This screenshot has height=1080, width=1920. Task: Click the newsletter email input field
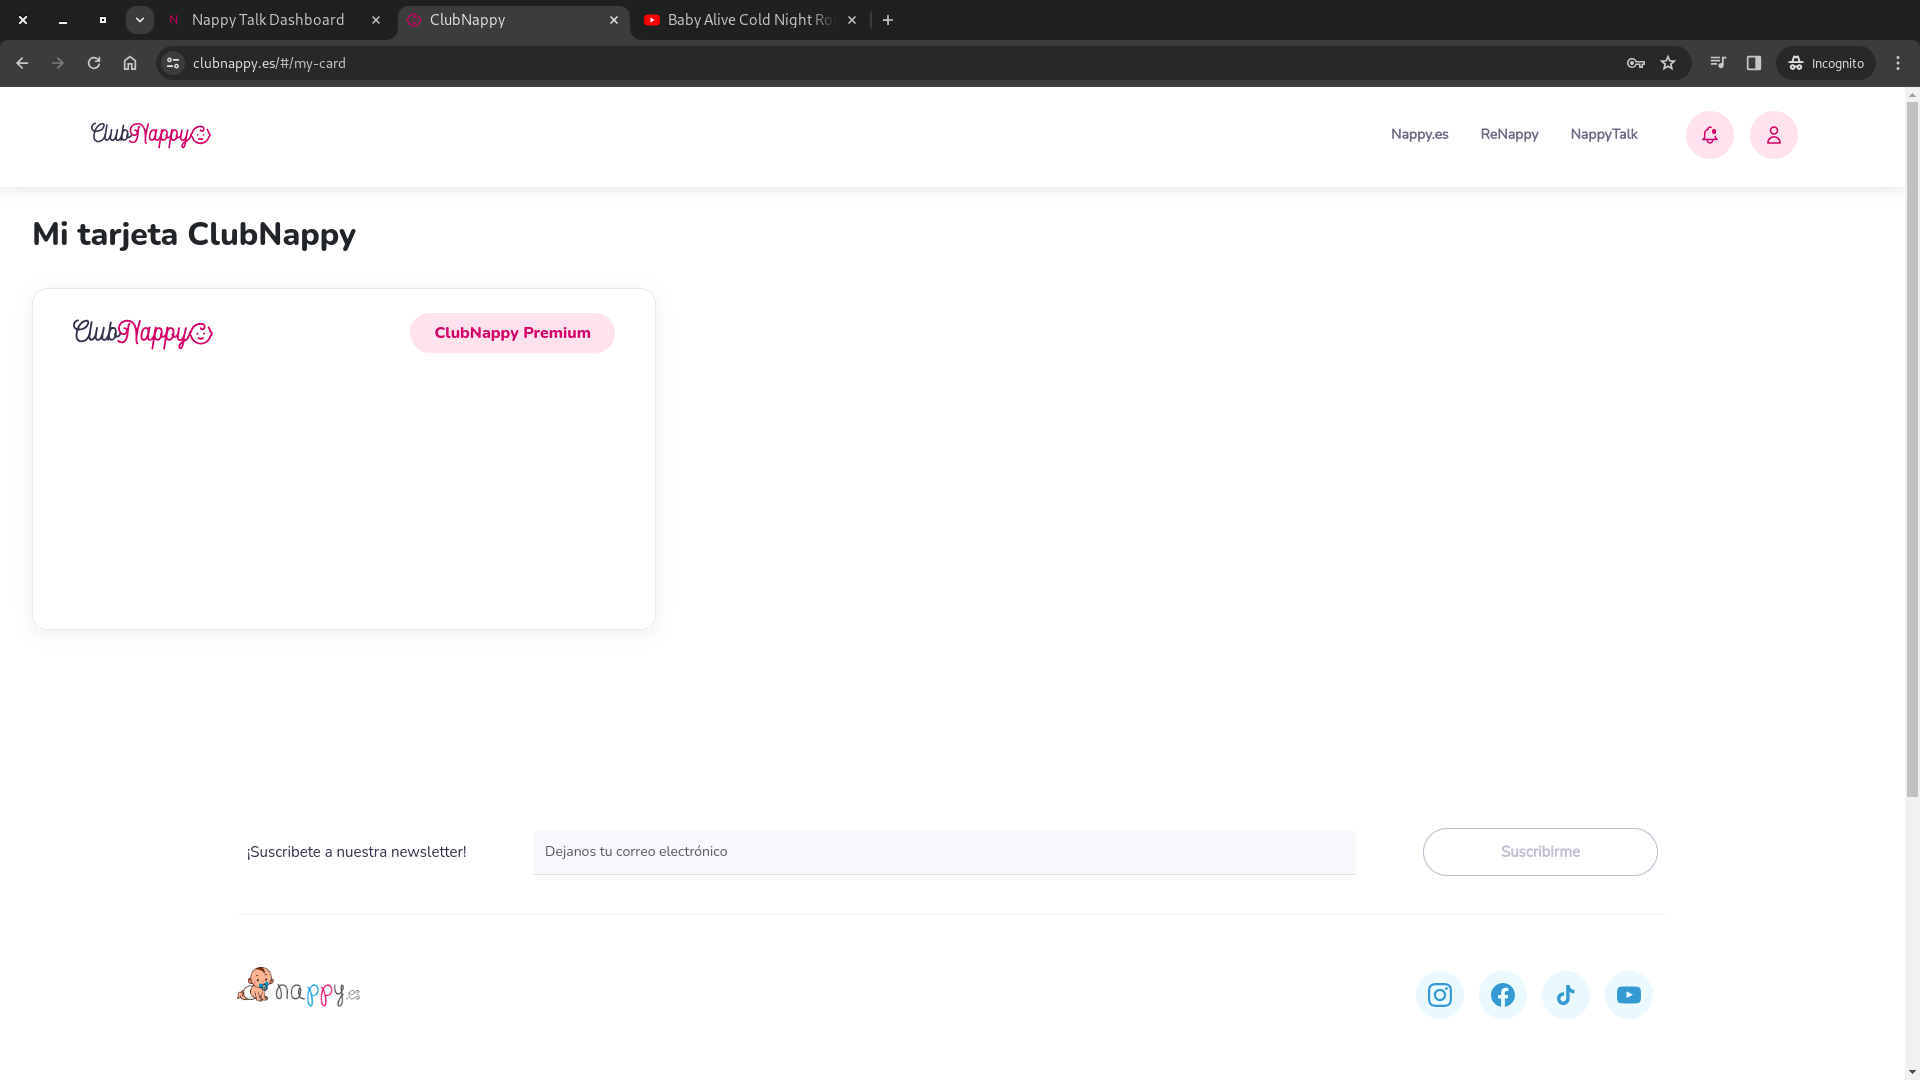pyautogui.click(x=943, y=852)
